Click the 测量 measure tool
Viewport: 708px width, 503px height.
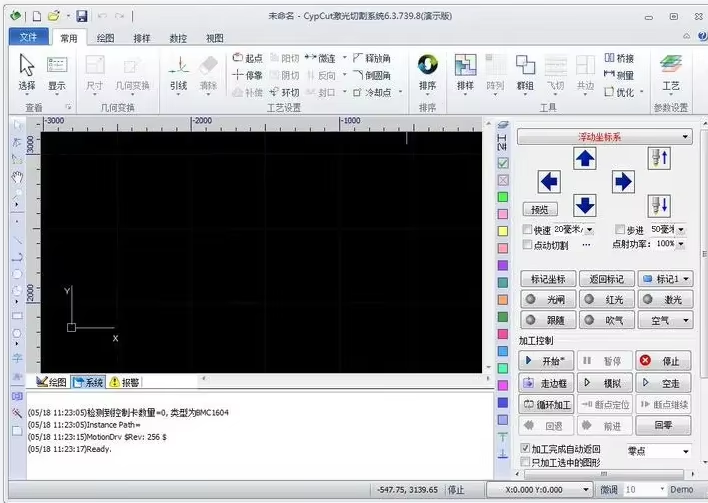pyautogui.click(x=619, y=75)
